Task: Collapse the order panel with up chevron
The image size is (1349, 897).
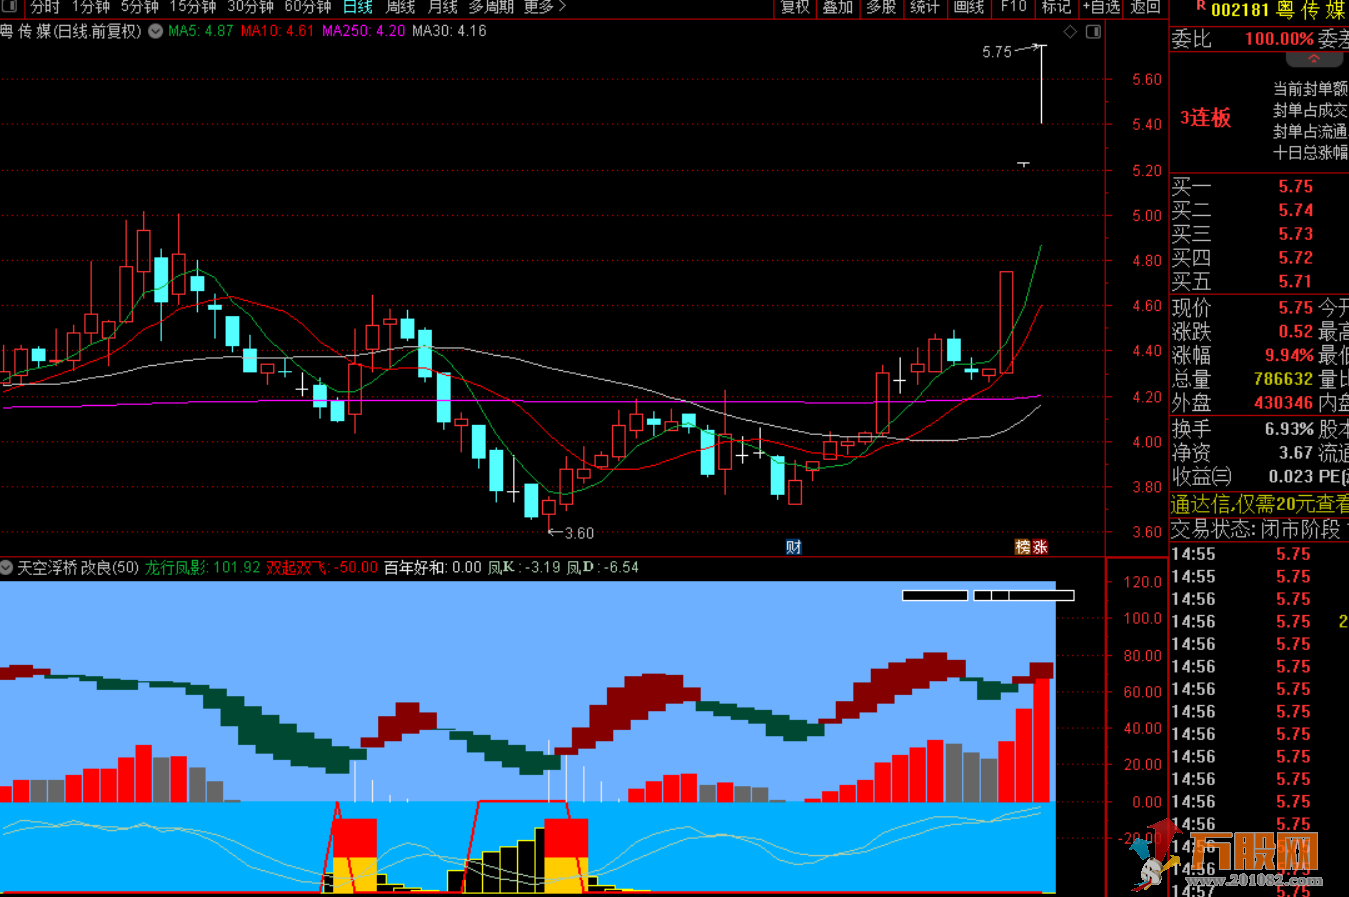Action: point(1313,58)
